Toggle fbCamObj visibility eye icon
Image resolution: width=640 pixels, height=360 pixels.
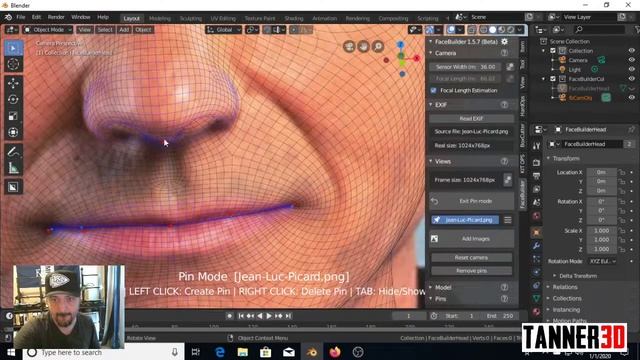point(631,98)
